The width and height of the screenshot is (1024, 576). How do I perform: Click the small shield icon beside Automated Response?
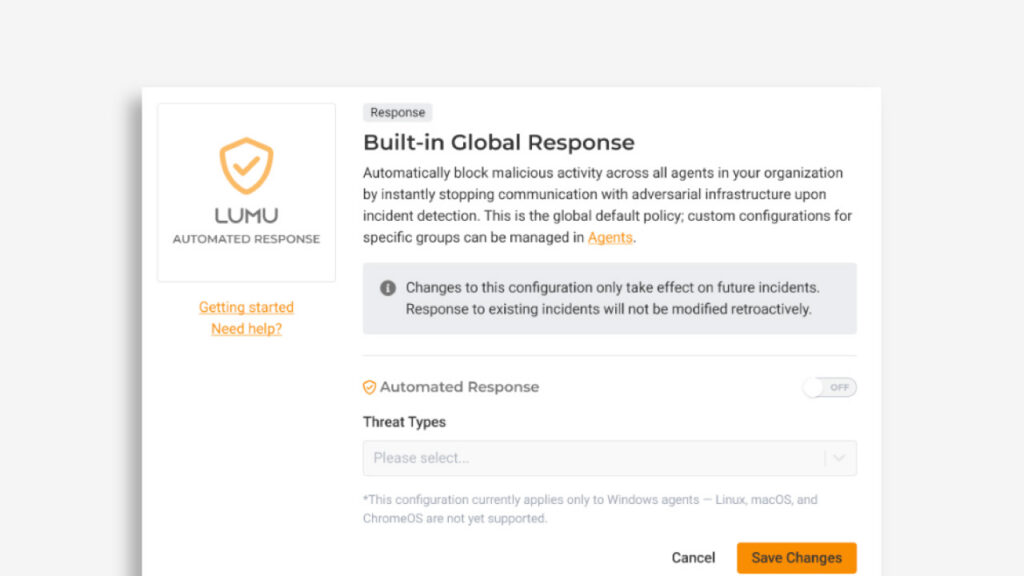point(369,387)
